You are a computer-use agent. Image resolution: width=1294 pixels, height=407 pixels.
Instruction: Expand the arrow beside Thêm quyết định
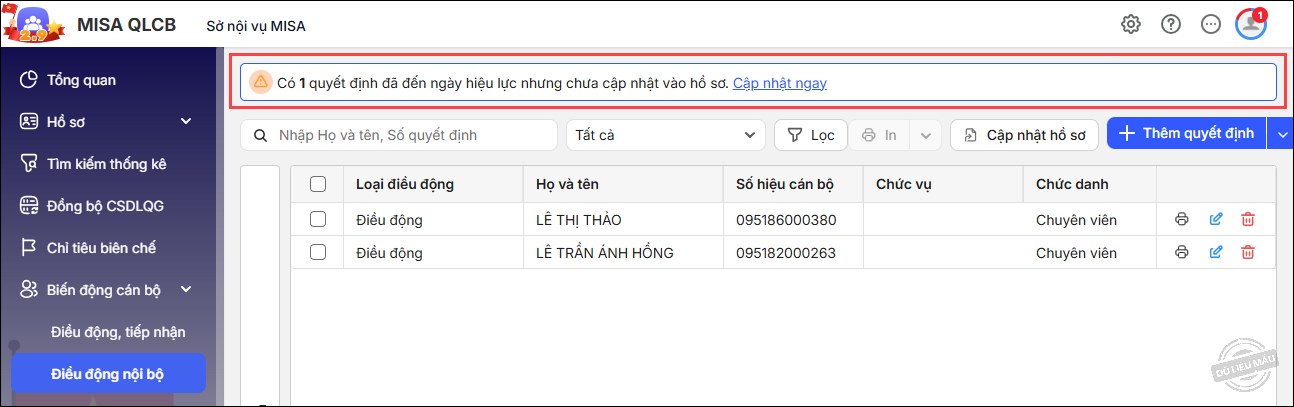click(1281, 134)
